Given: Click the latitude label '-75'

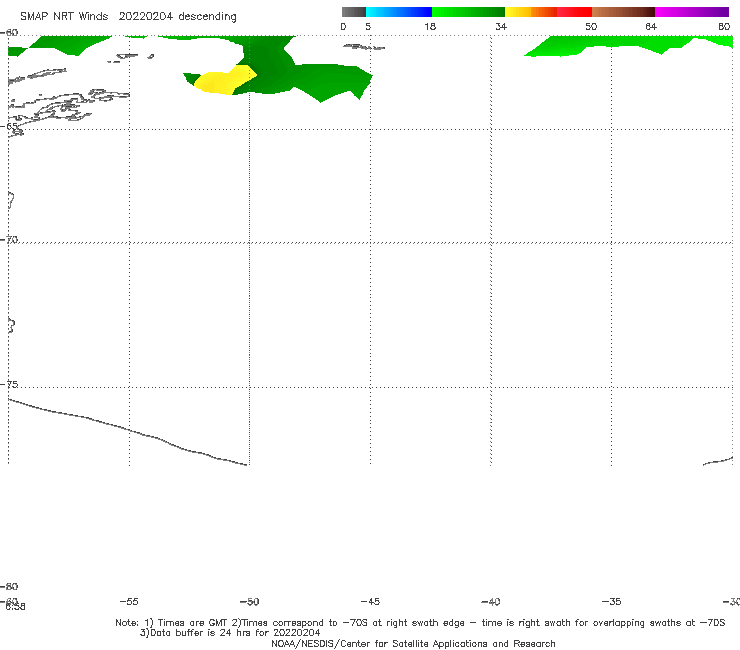Looking at the screenshot, I should click(9, 384).
